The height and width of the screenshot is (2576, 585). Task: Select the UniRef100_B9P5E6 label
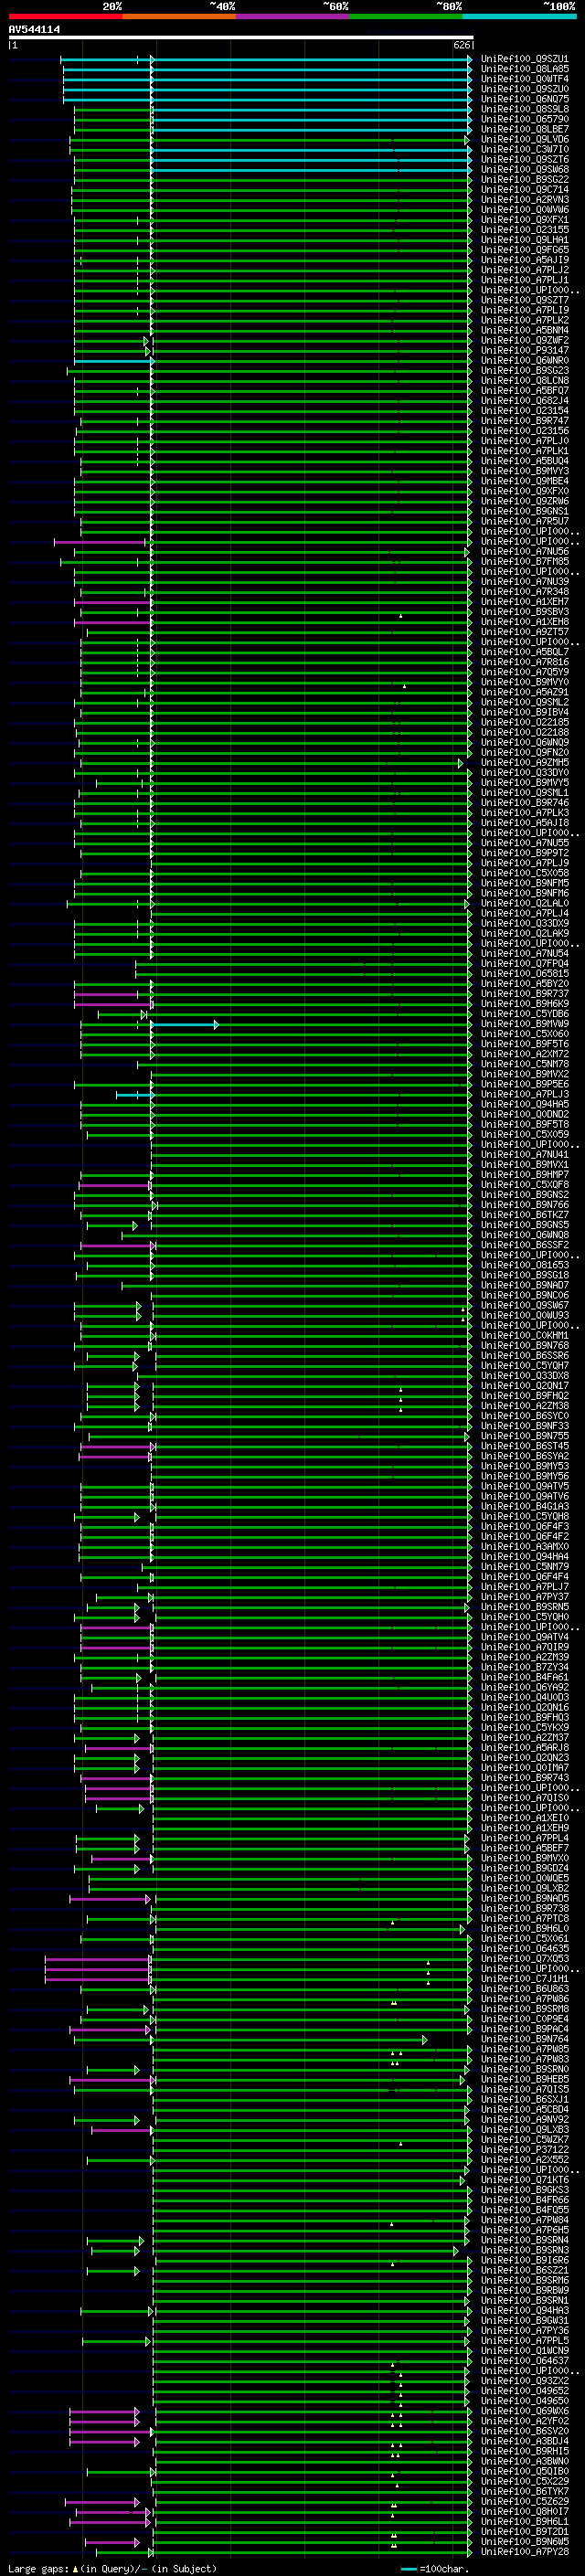[x=524, y=1084]
